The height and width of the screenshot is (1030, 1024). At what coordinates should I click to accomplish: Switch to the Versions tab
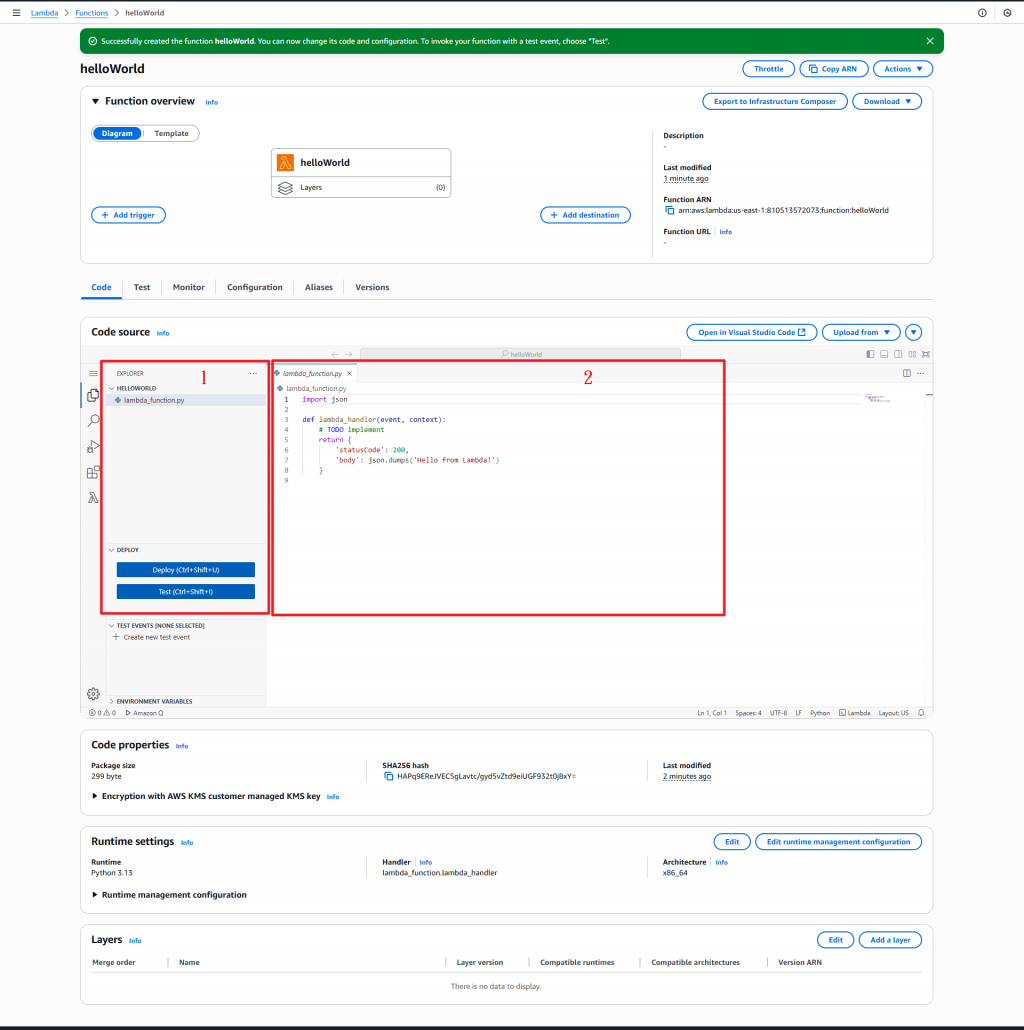[x=372, y=287]
